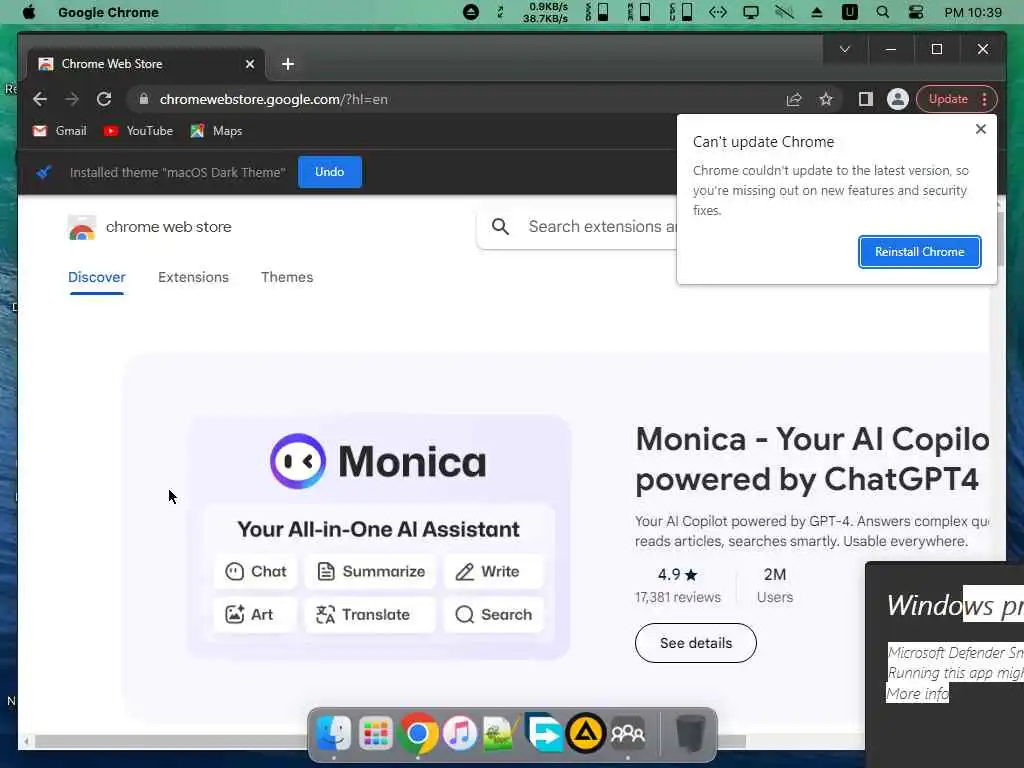The height and width of the screenshot is (768, 1024).
Task: Open Control Center toggles icon in menu bar
Action: tap(916, 12)
